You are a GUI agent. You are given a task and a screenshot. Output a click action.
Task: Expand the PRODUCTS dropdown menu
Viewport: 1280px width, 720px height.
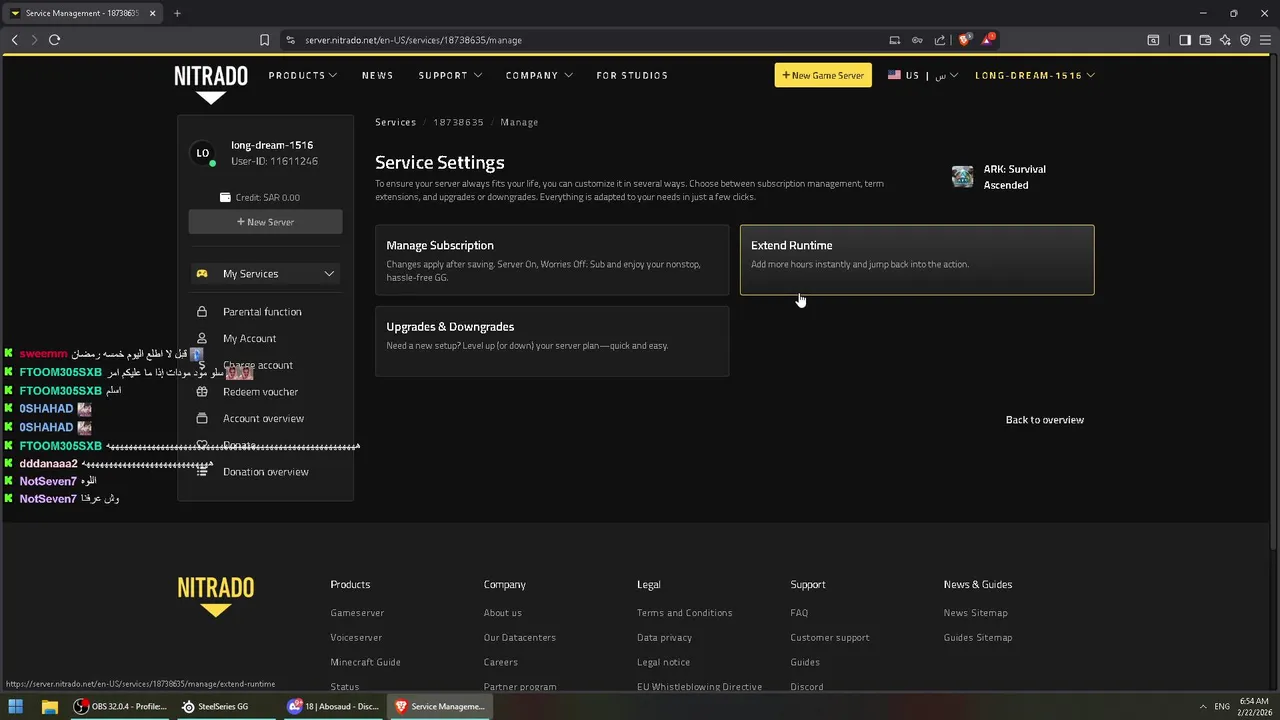[x=302, y=75]
